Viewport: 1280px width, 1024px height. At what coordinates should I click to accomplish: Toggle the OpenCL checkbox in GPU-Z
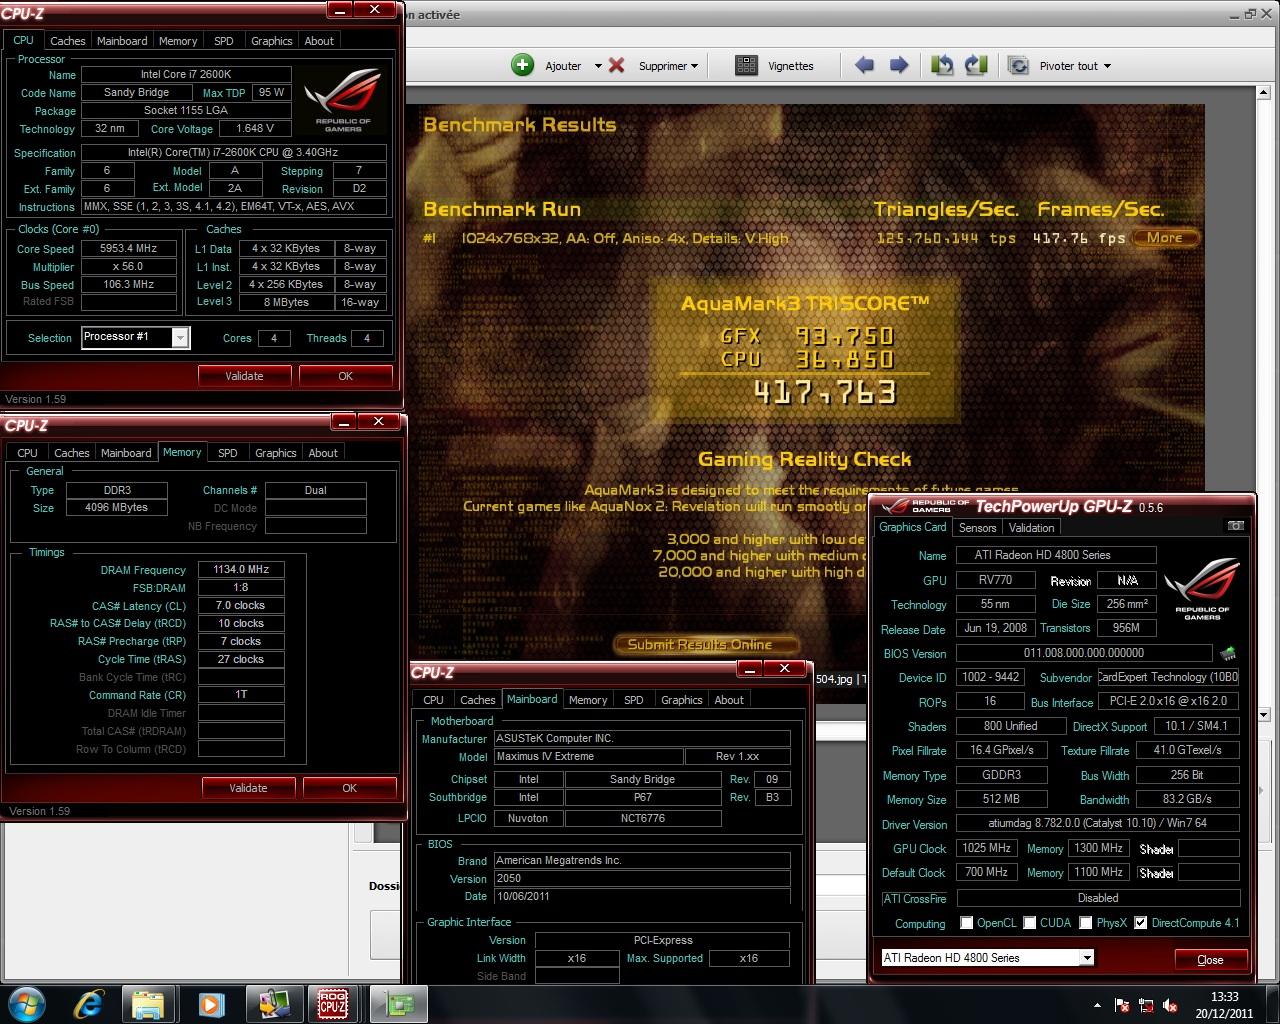coord(966,923)
